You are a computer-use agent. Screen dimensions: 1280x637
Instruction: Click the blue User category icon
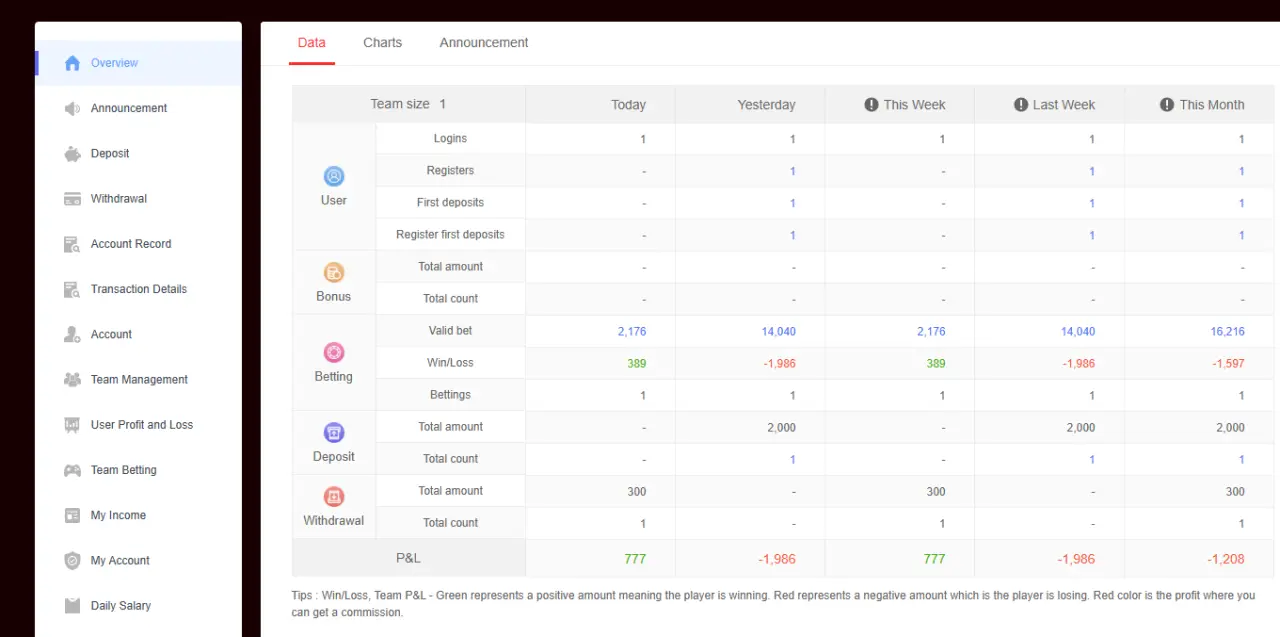pos(334,176)
